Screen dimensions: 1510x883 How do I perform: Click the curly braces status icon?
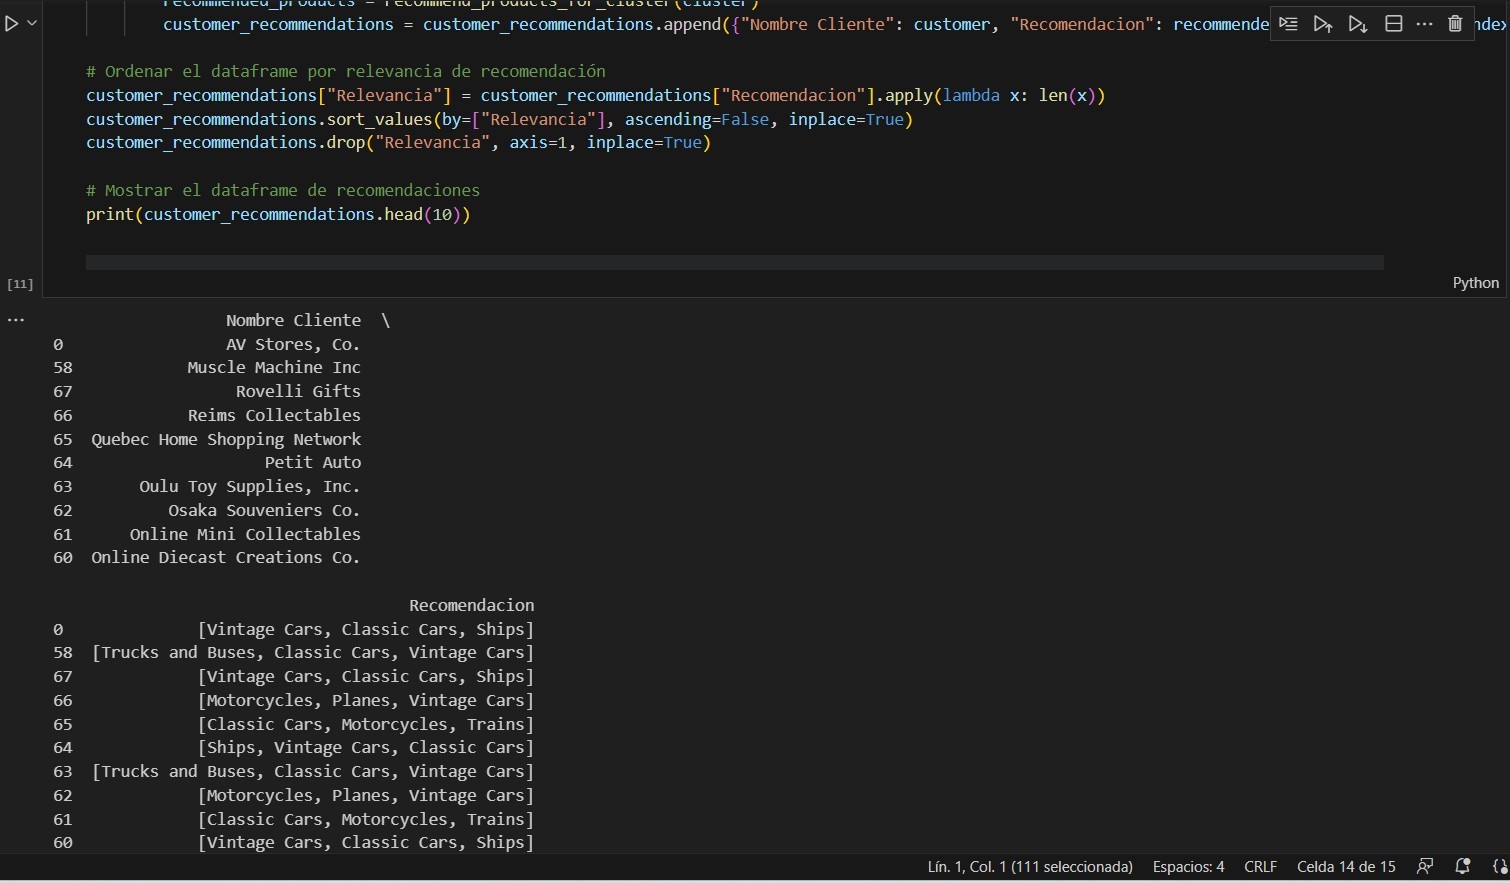click(1499, 867)
